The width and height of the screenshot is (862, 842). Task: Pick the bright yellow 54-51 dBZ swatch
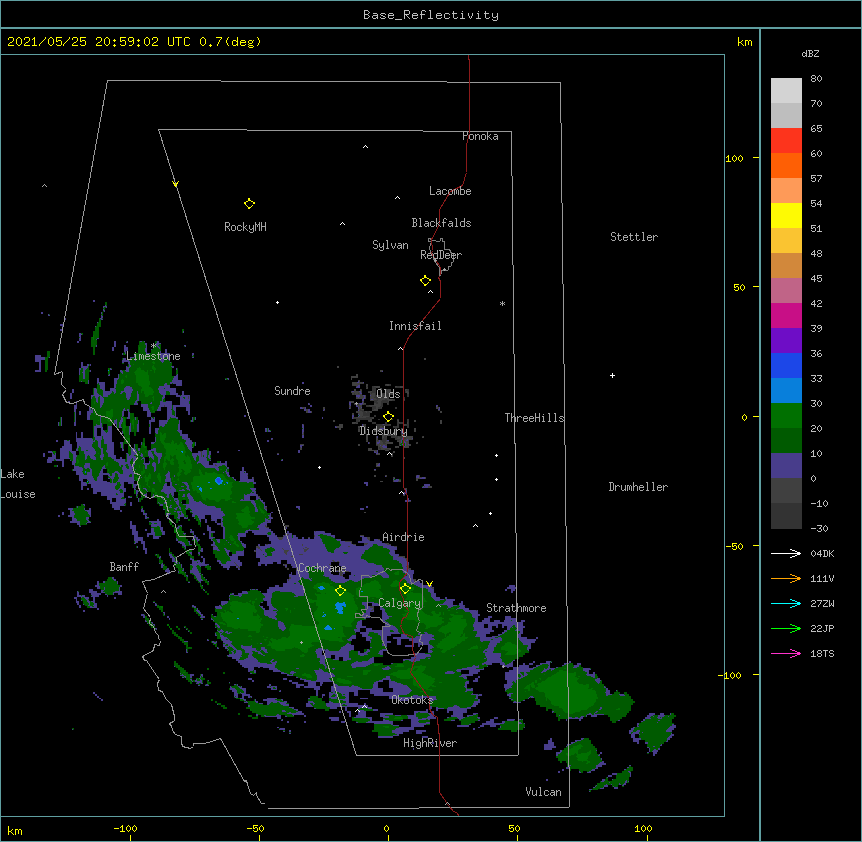(x=786, y=215)
